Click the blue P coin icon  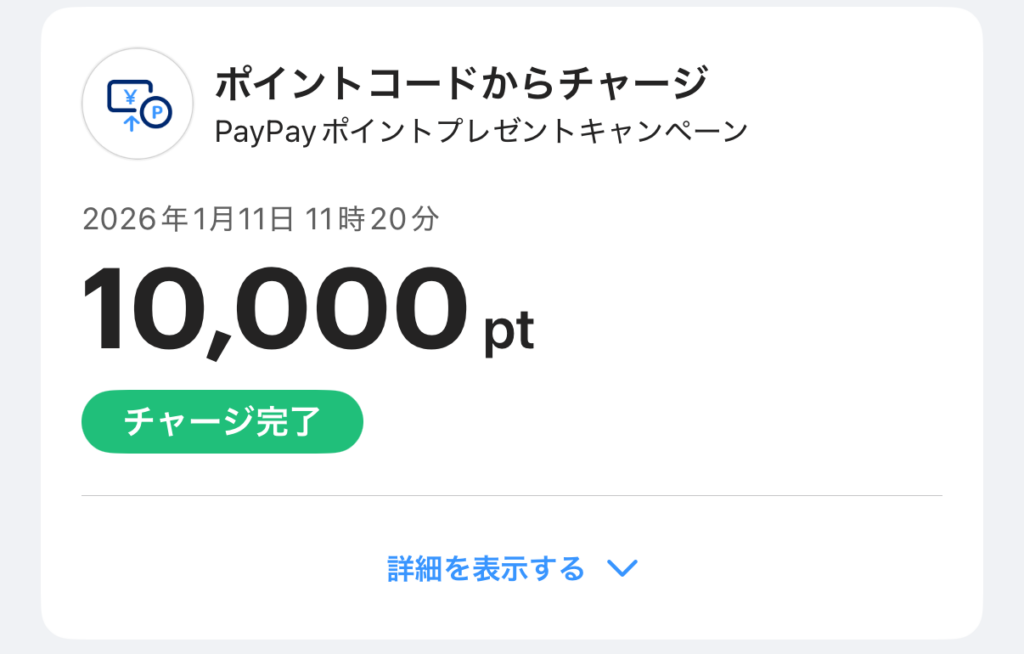[x=156, y=113]
